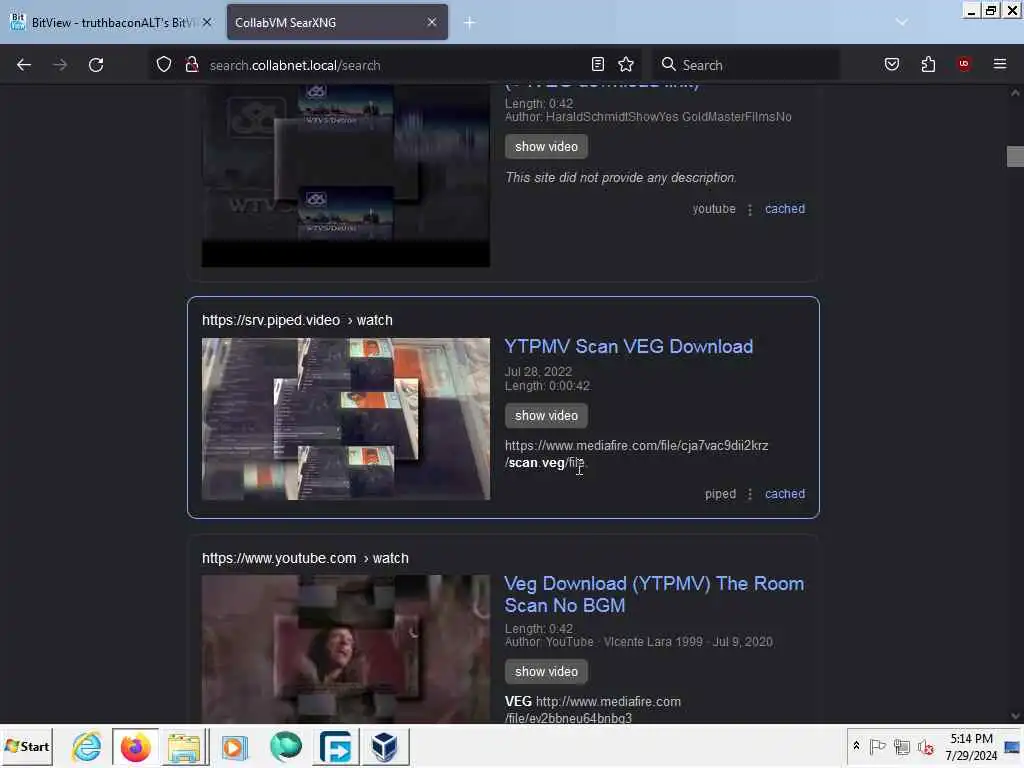
Task: Open Windows Media Player taskbar icon
Action: (x=234, y=746)
